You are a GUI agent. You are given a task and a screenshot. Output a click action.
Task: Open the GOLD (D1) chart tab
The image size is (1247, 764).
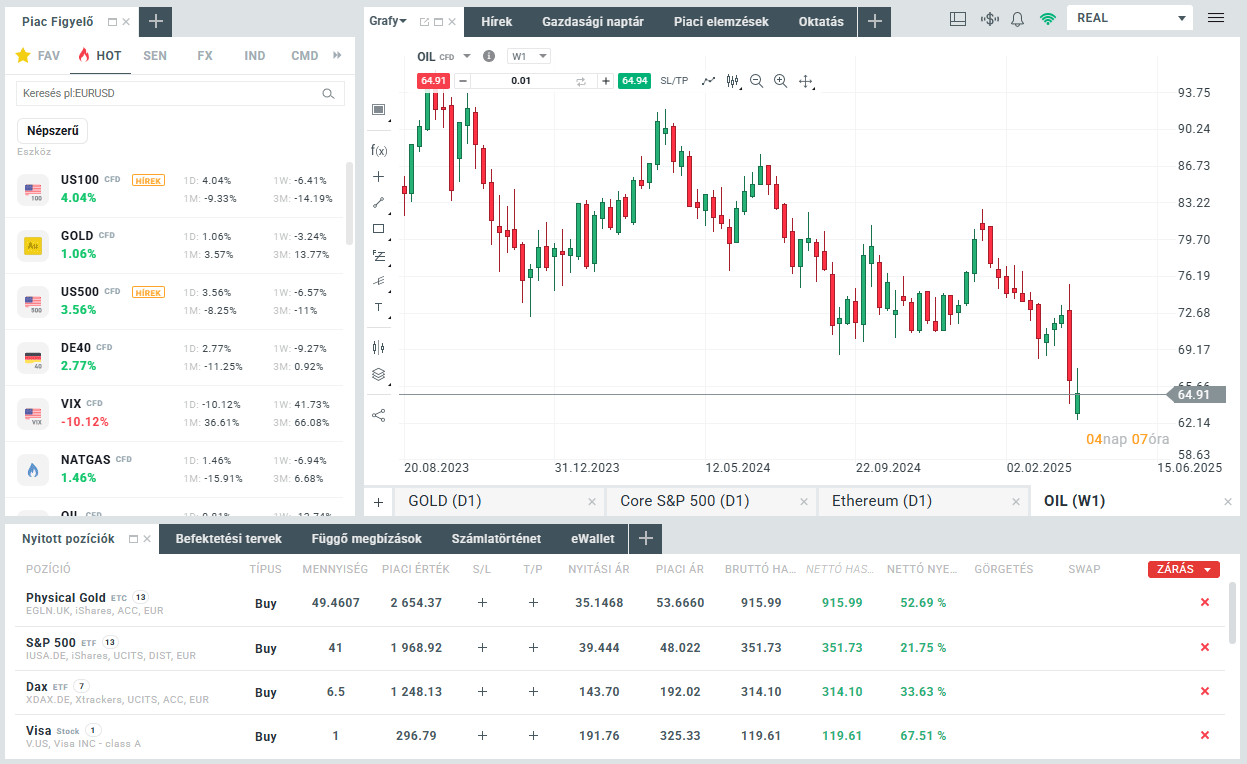[x=445, y=501]
